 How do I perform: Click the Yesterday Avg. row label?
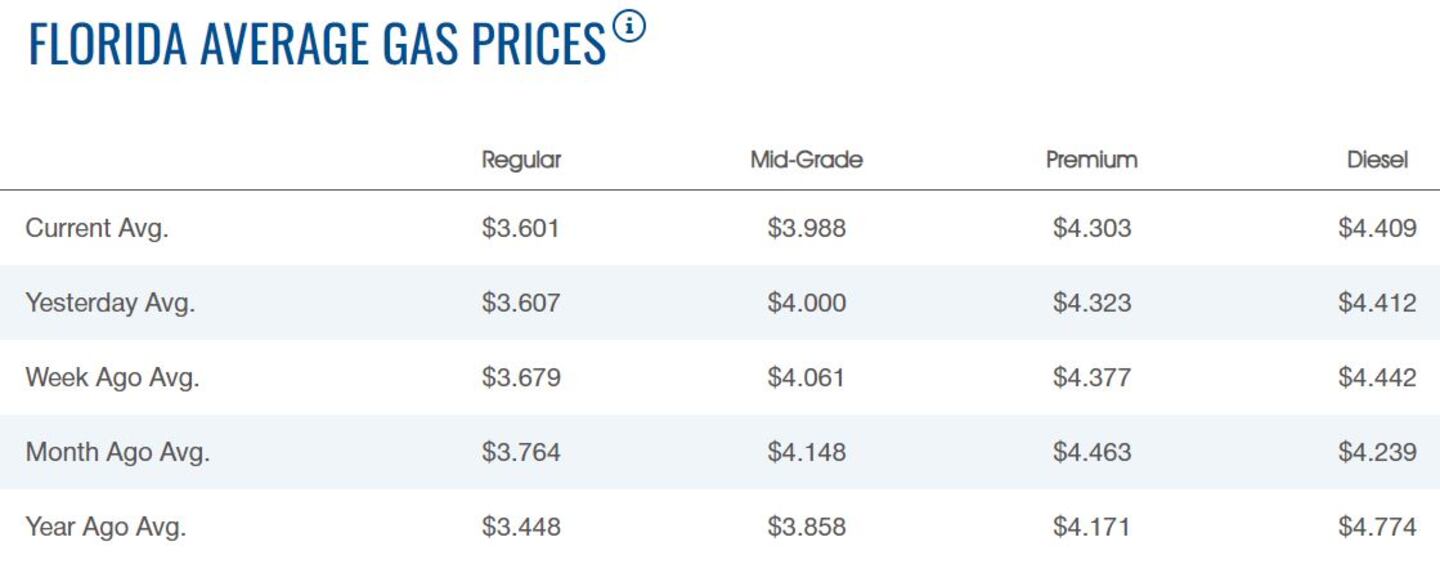point(110,303)
